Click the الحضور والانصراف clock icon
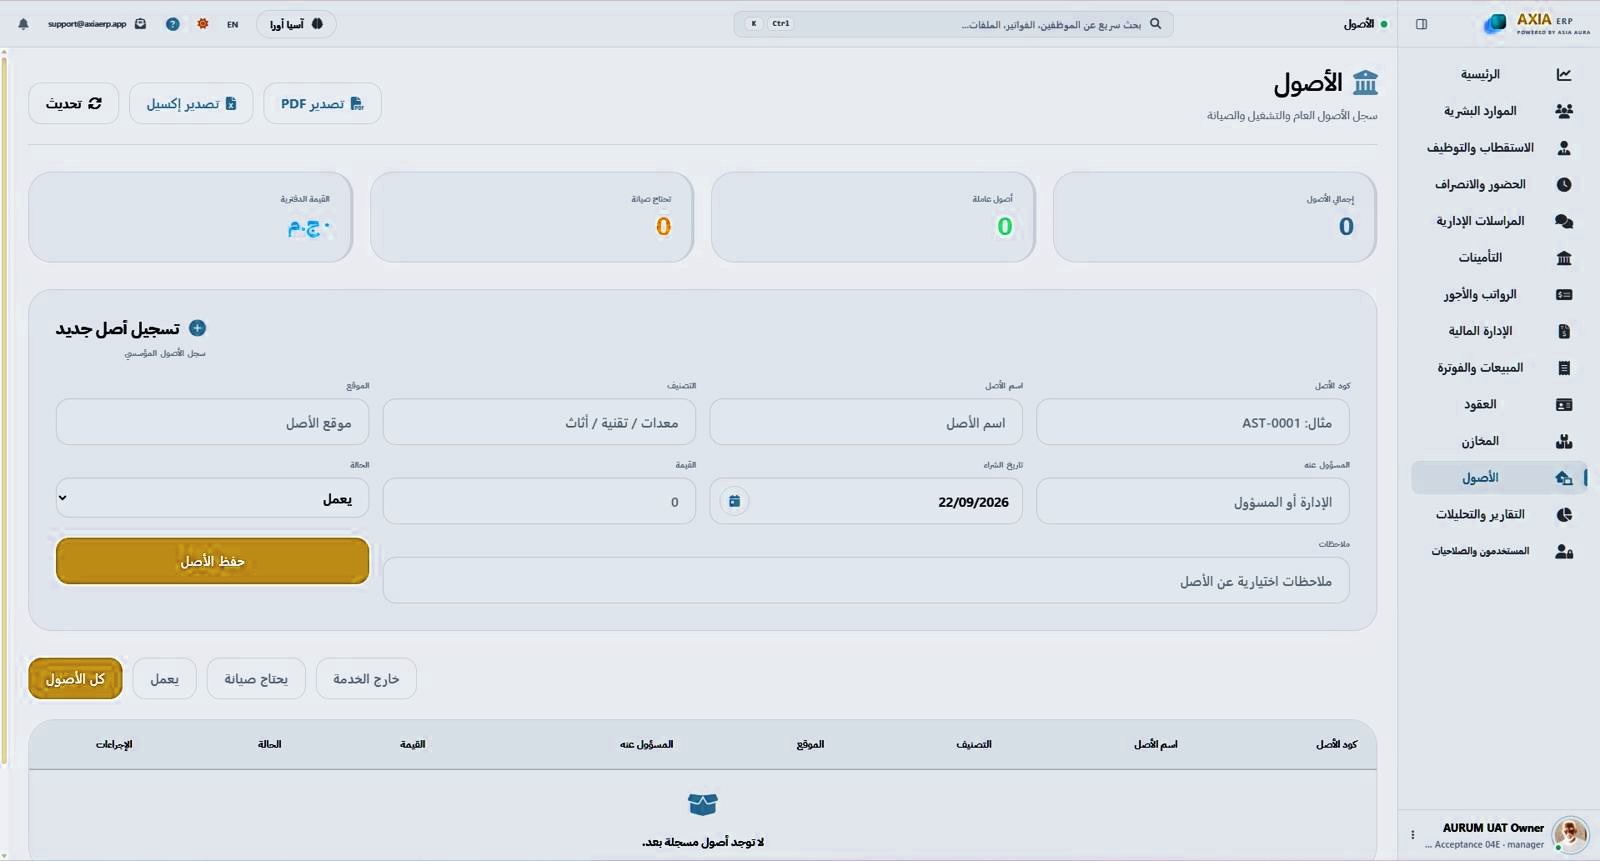Screen dimensions: 1600x861 click(1564, 185)
